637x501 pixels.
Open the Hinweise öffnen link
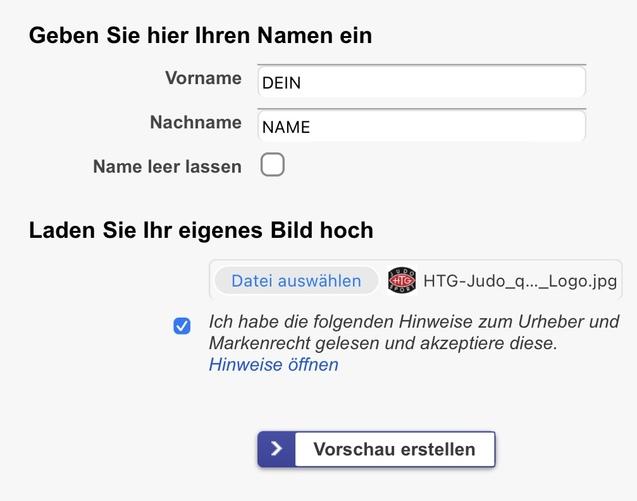tap(273, 365)
